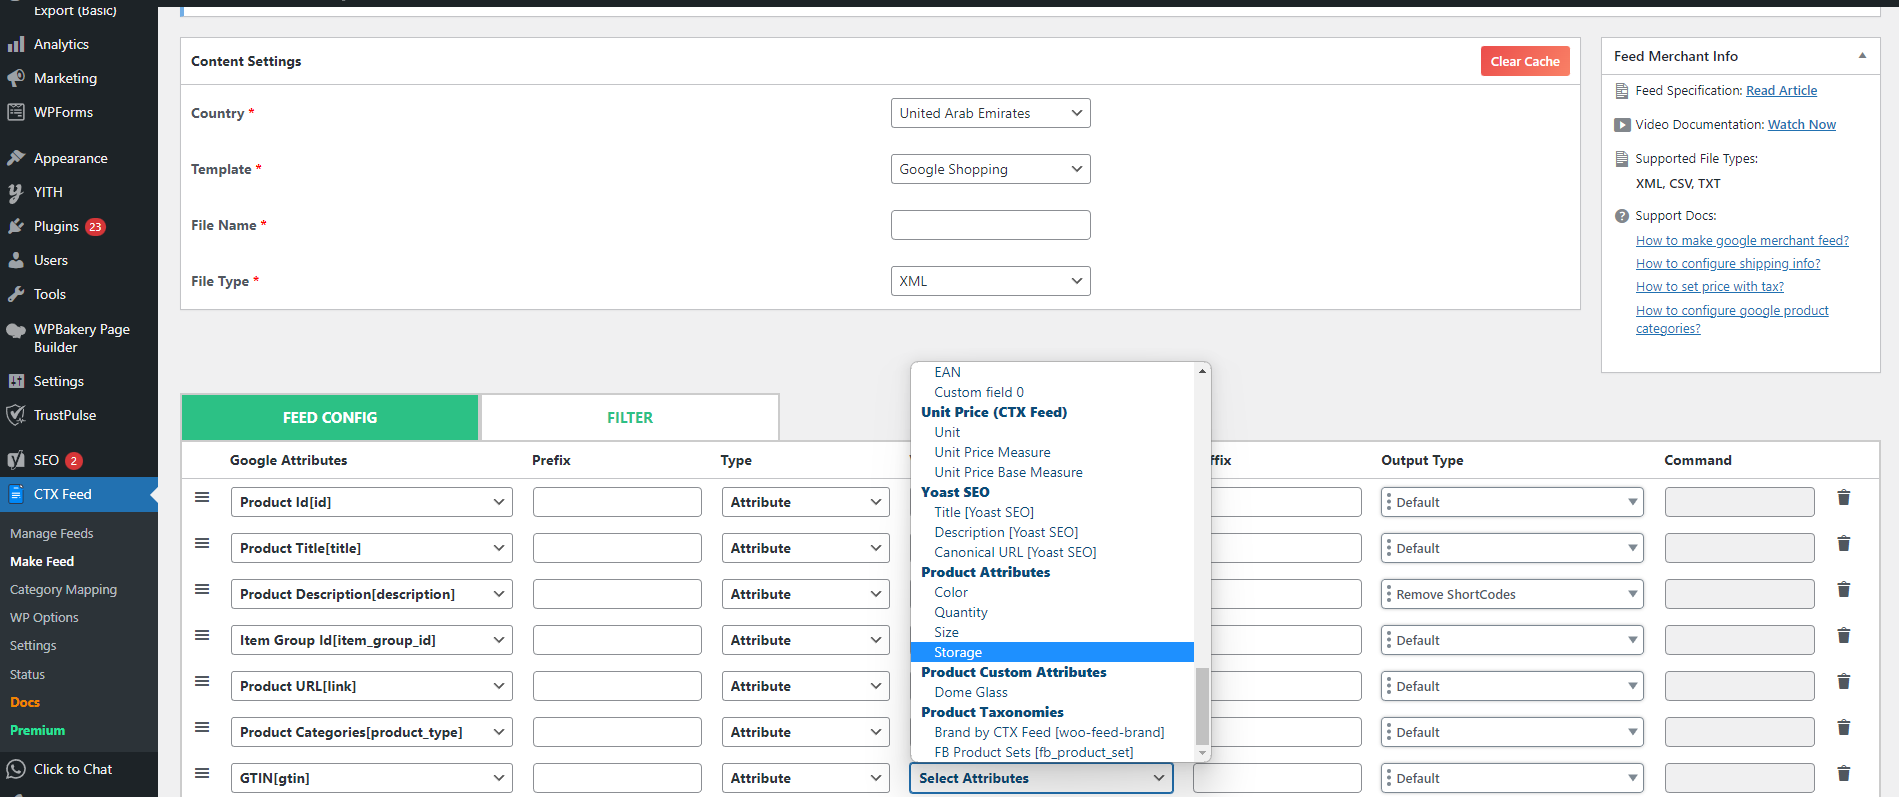Open Type dropdown in Product Description row

click(806, 594)
